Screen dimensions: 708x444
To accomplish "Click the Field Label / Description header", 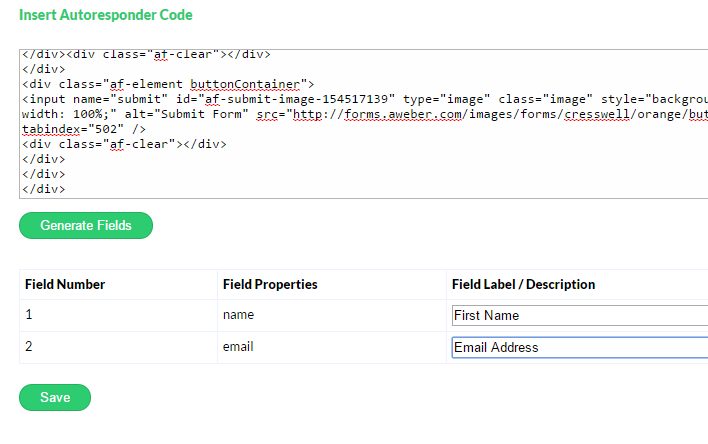I will pyautogui.click(x=523, y=284).
